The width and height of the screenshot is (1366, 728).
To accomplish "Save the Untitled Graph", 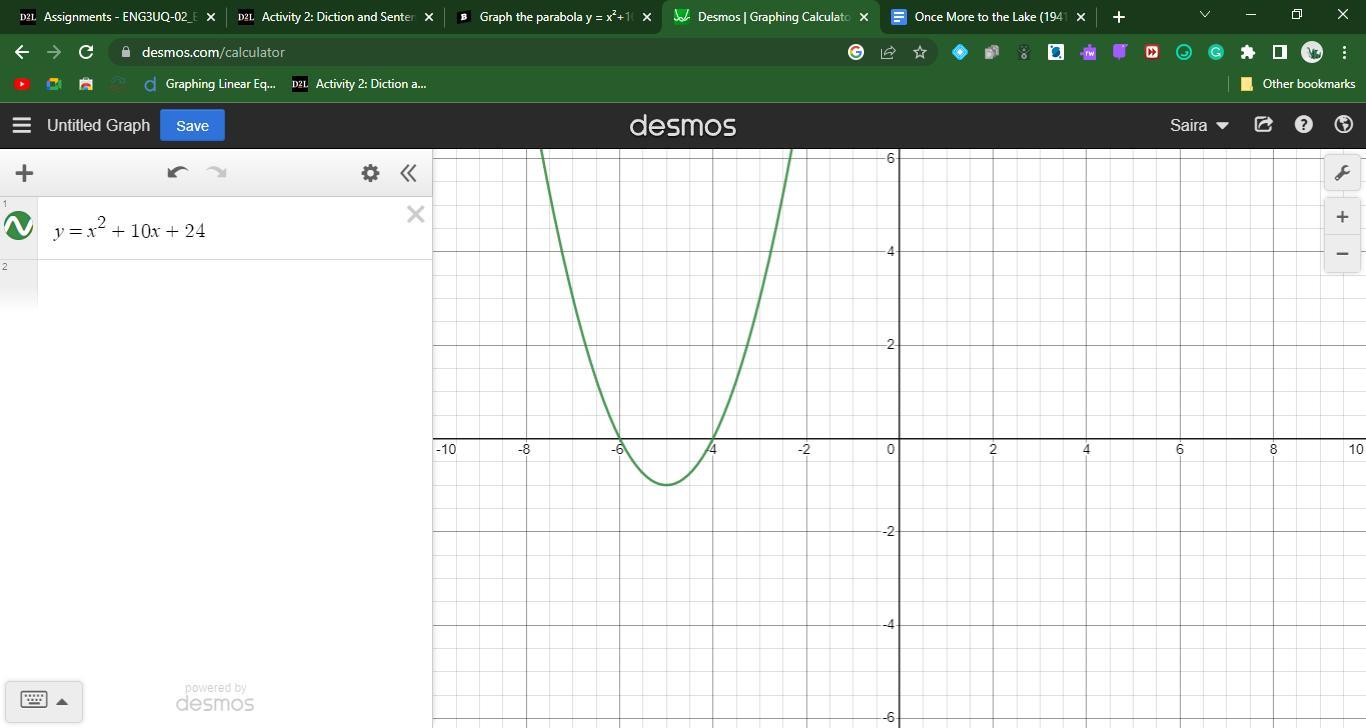I will (x=192, y=125).
